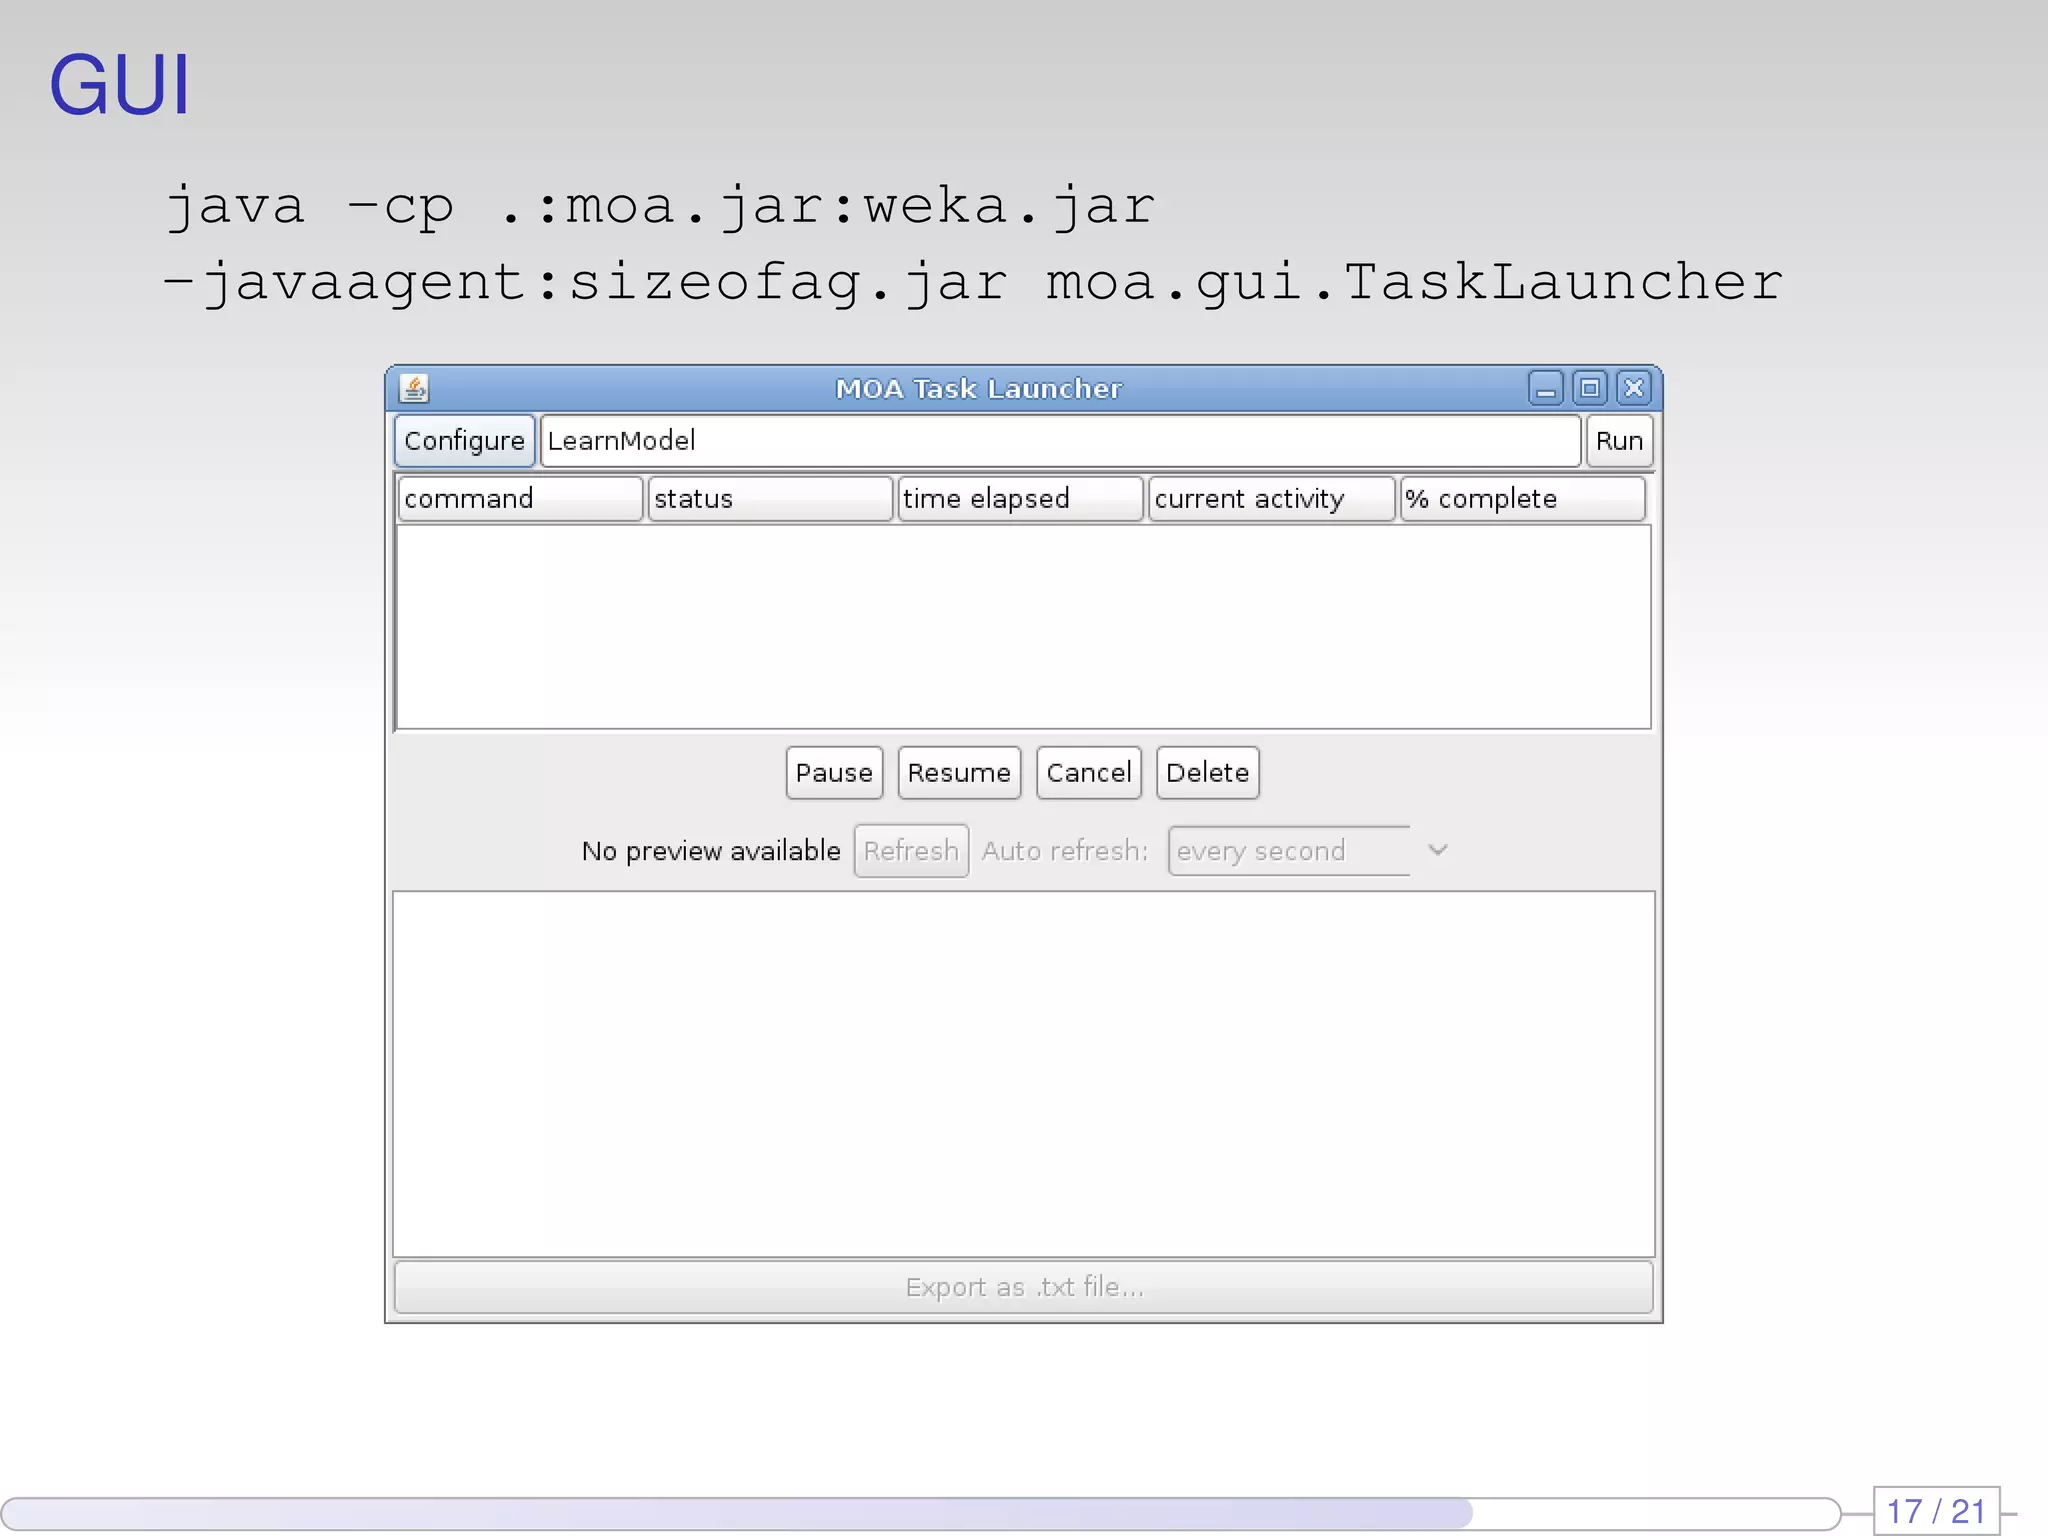
Task: Select the status column header
Action: pyautogui.click(x=770, y=499)
